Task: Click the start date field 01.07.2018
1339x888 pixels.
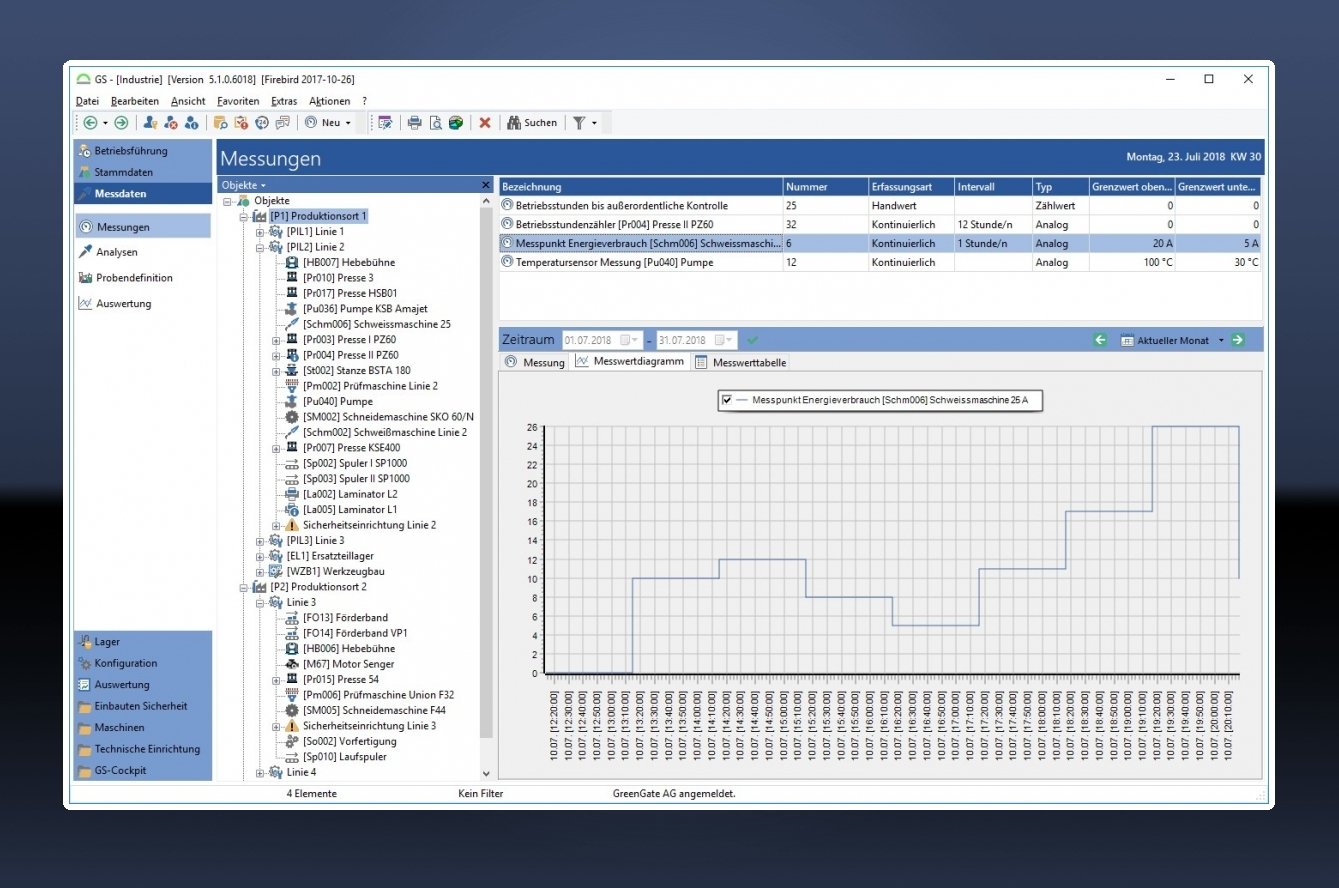Action: pyautogui.click(x=590, y=340)
